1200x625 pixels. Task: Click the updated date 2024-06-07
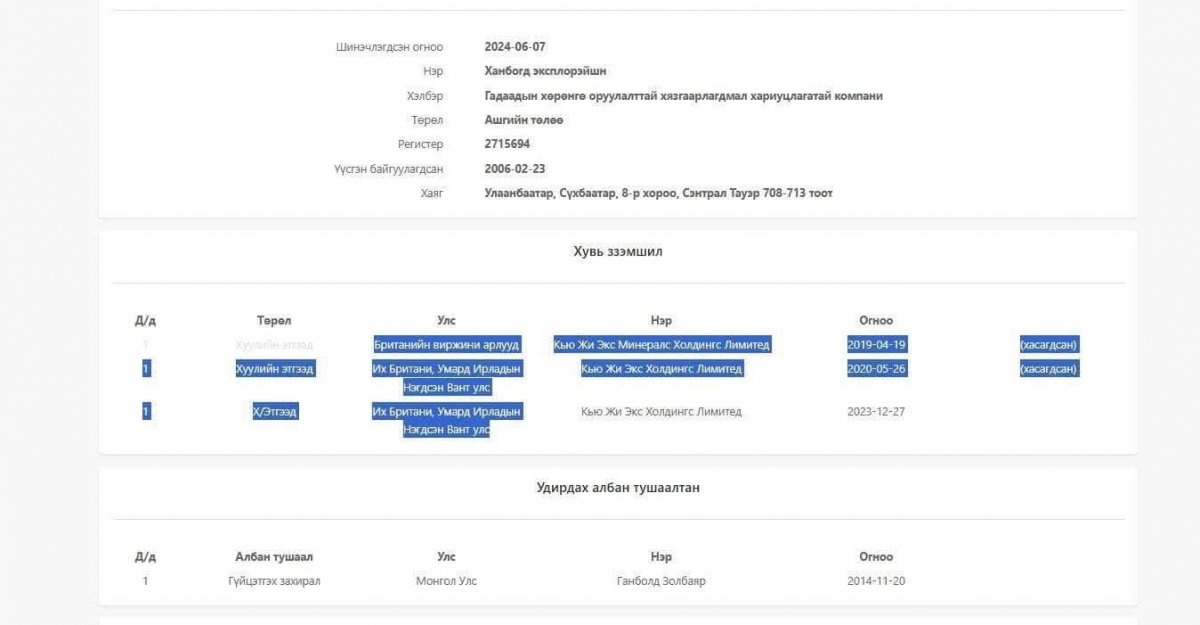(x=515, y=47)
